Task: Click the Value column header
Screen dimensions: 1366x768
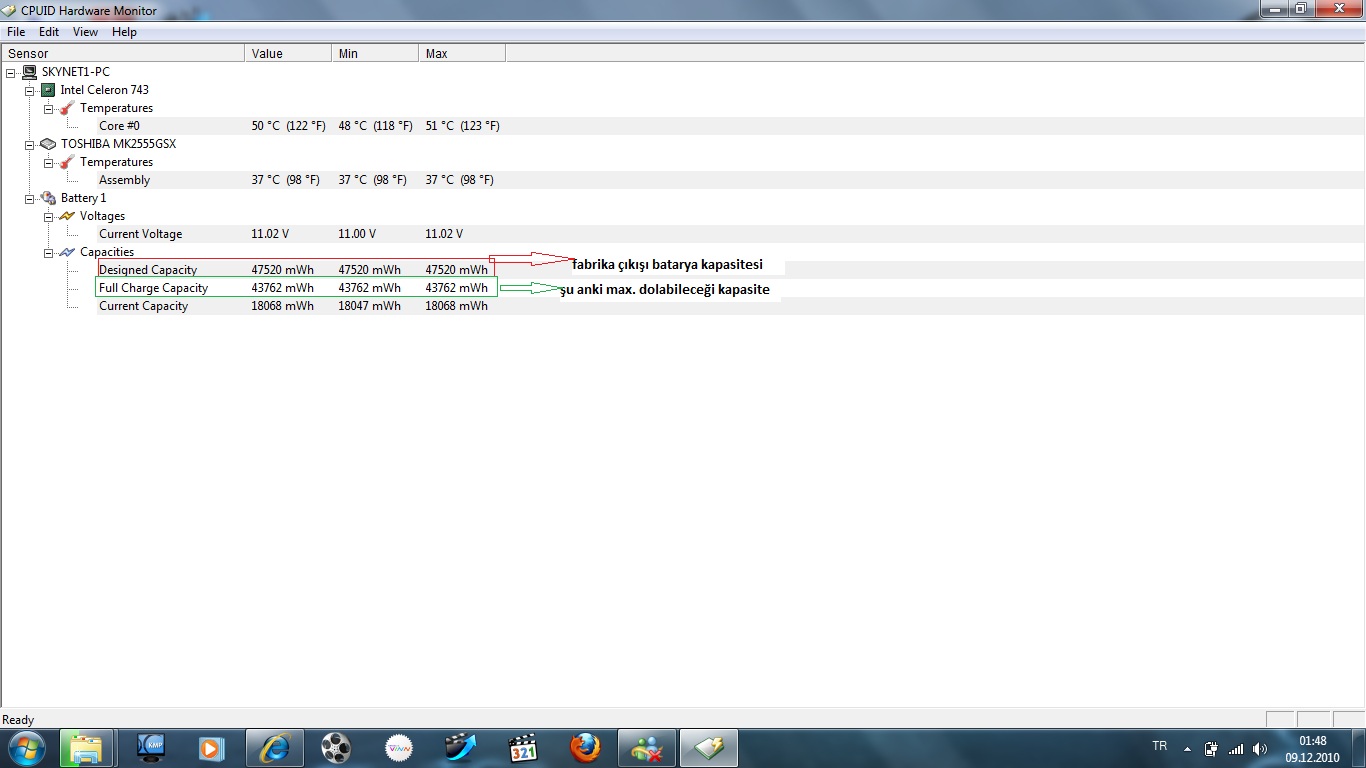Action: pyautogui.click(x=288, y=53)
